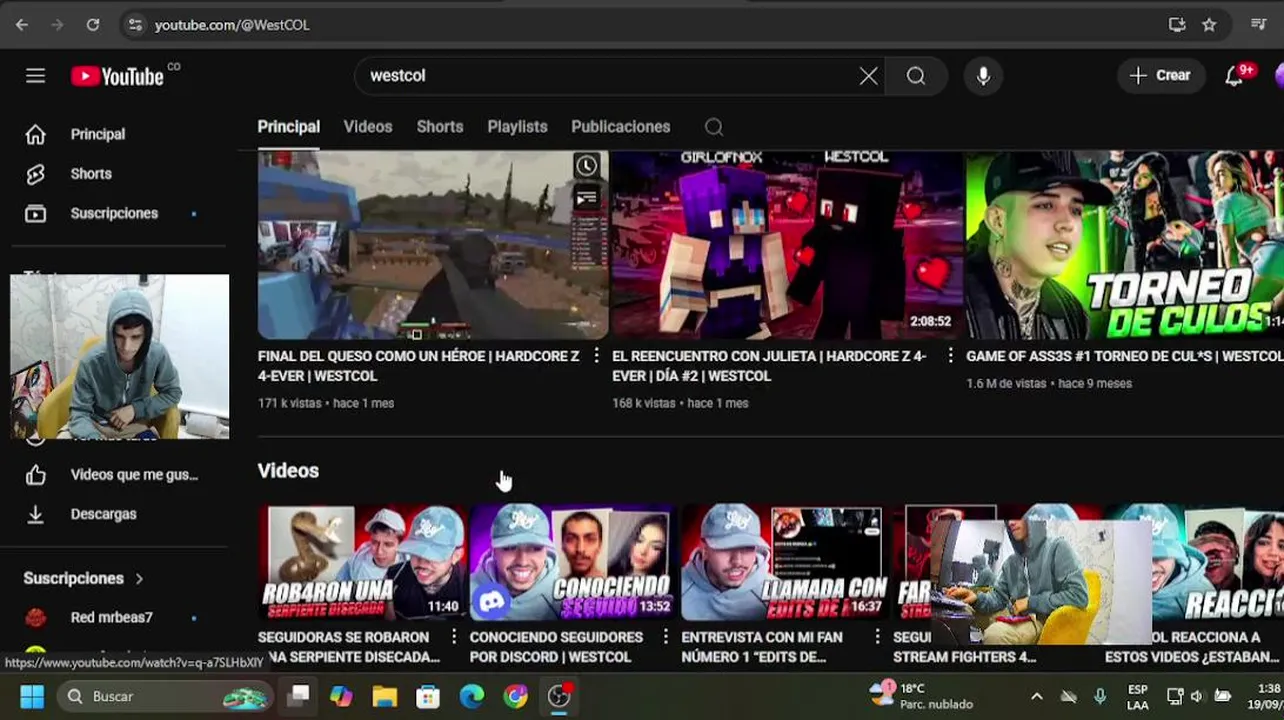This screenshot has height=720, width=1284.
Task: Open more options for Seguidoras se Robaron
Action: [454, 637]
